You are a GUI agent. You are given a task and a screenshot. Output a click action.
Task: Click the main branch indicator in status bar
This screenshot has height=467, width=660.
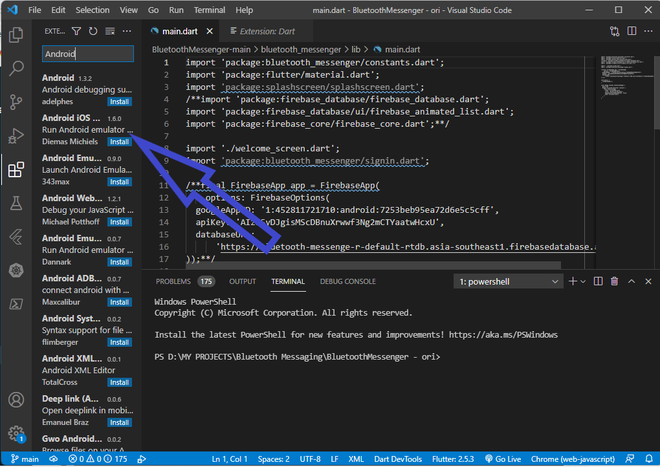[x=25, y=459]
